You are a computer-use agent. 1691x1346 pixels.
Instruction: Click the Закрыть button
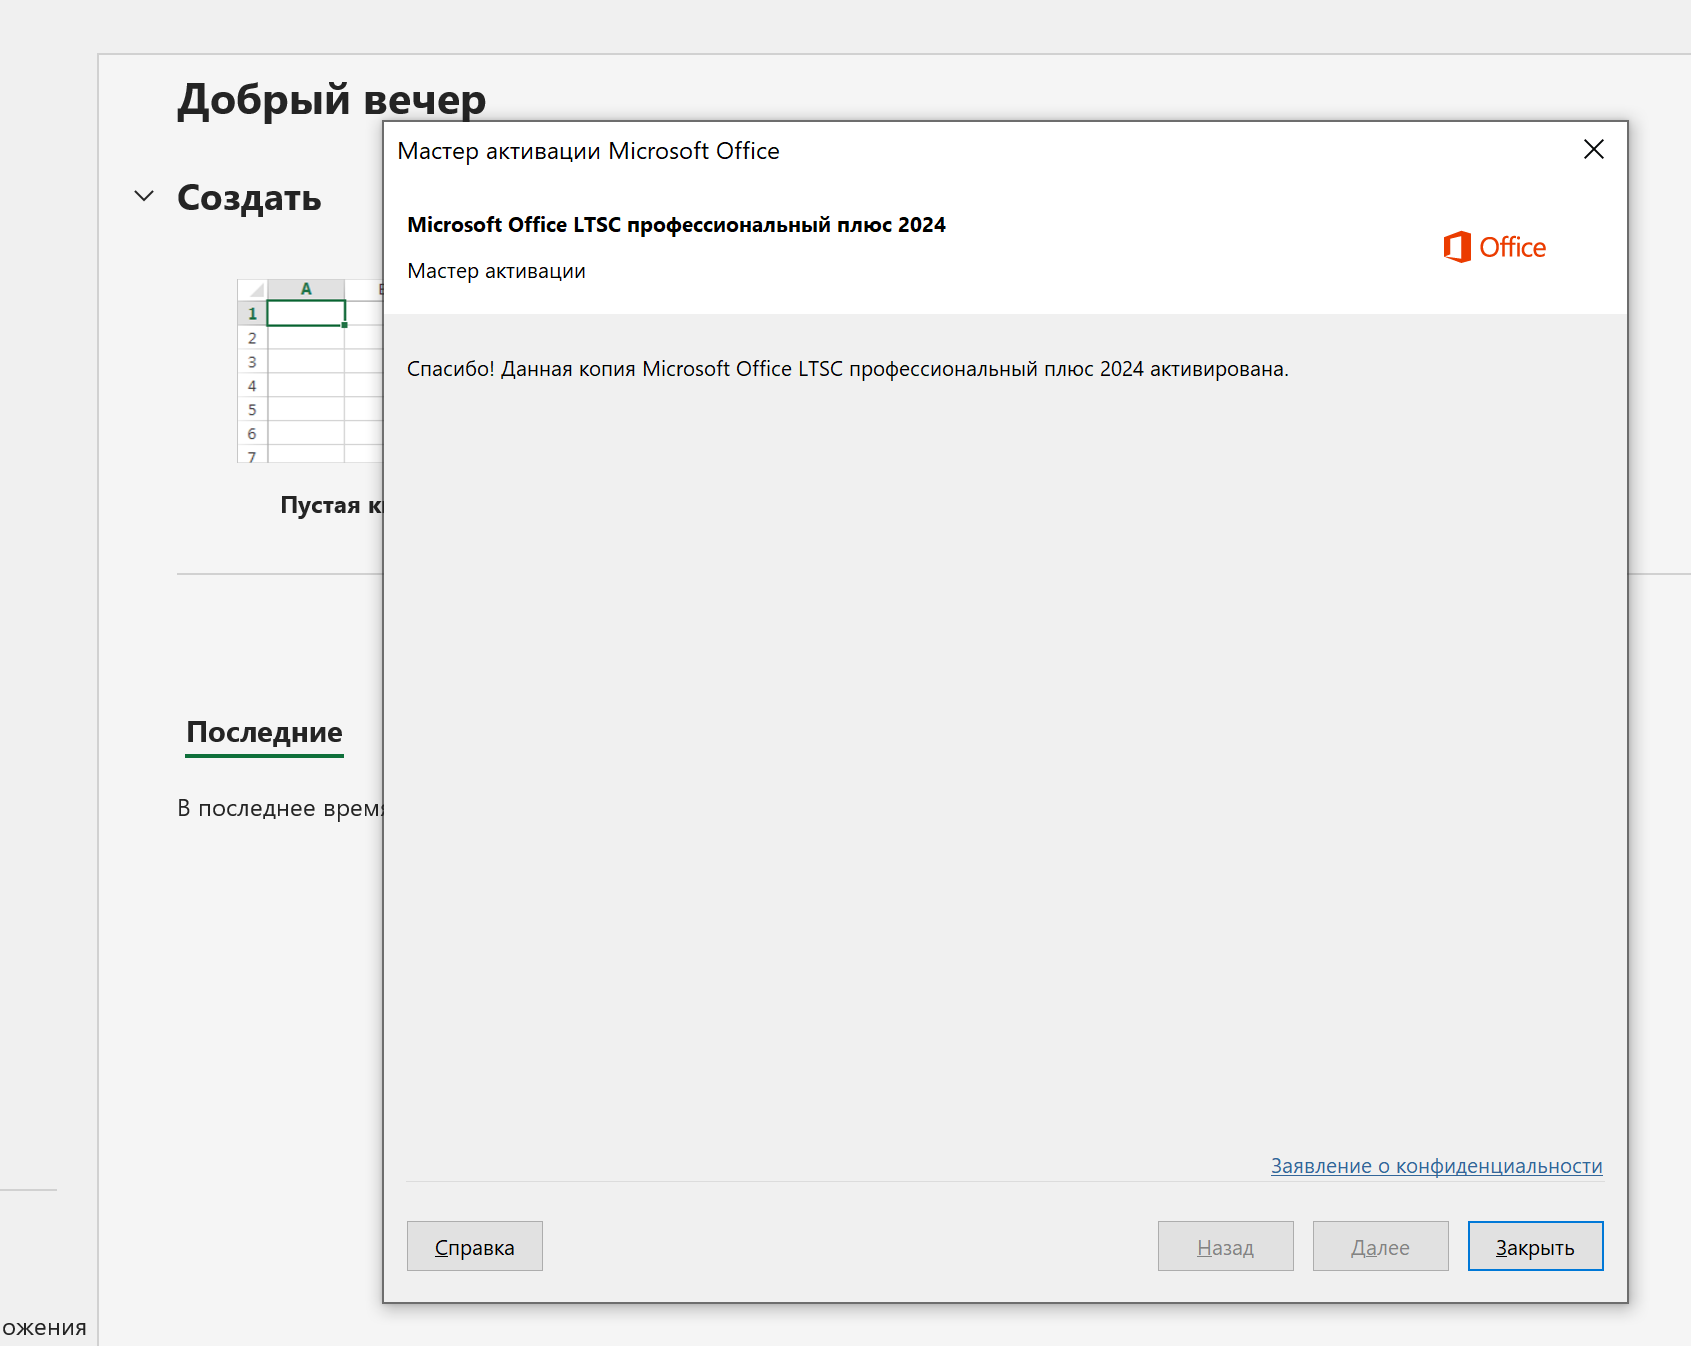[1535, 1246]
